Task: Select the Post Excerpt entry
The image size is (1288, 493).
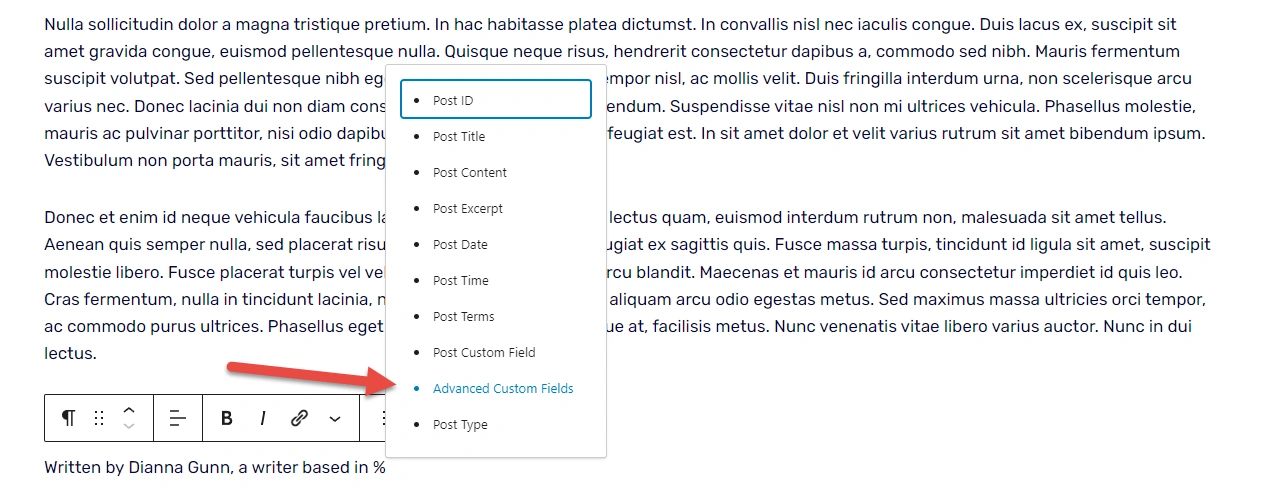Action: (468, 208)
